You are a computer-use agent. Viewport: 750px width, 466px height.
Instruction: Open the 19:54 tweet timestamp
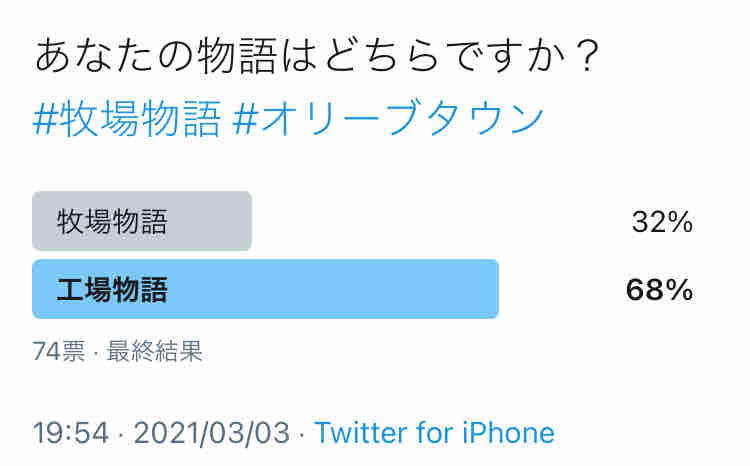pos(71,433)
